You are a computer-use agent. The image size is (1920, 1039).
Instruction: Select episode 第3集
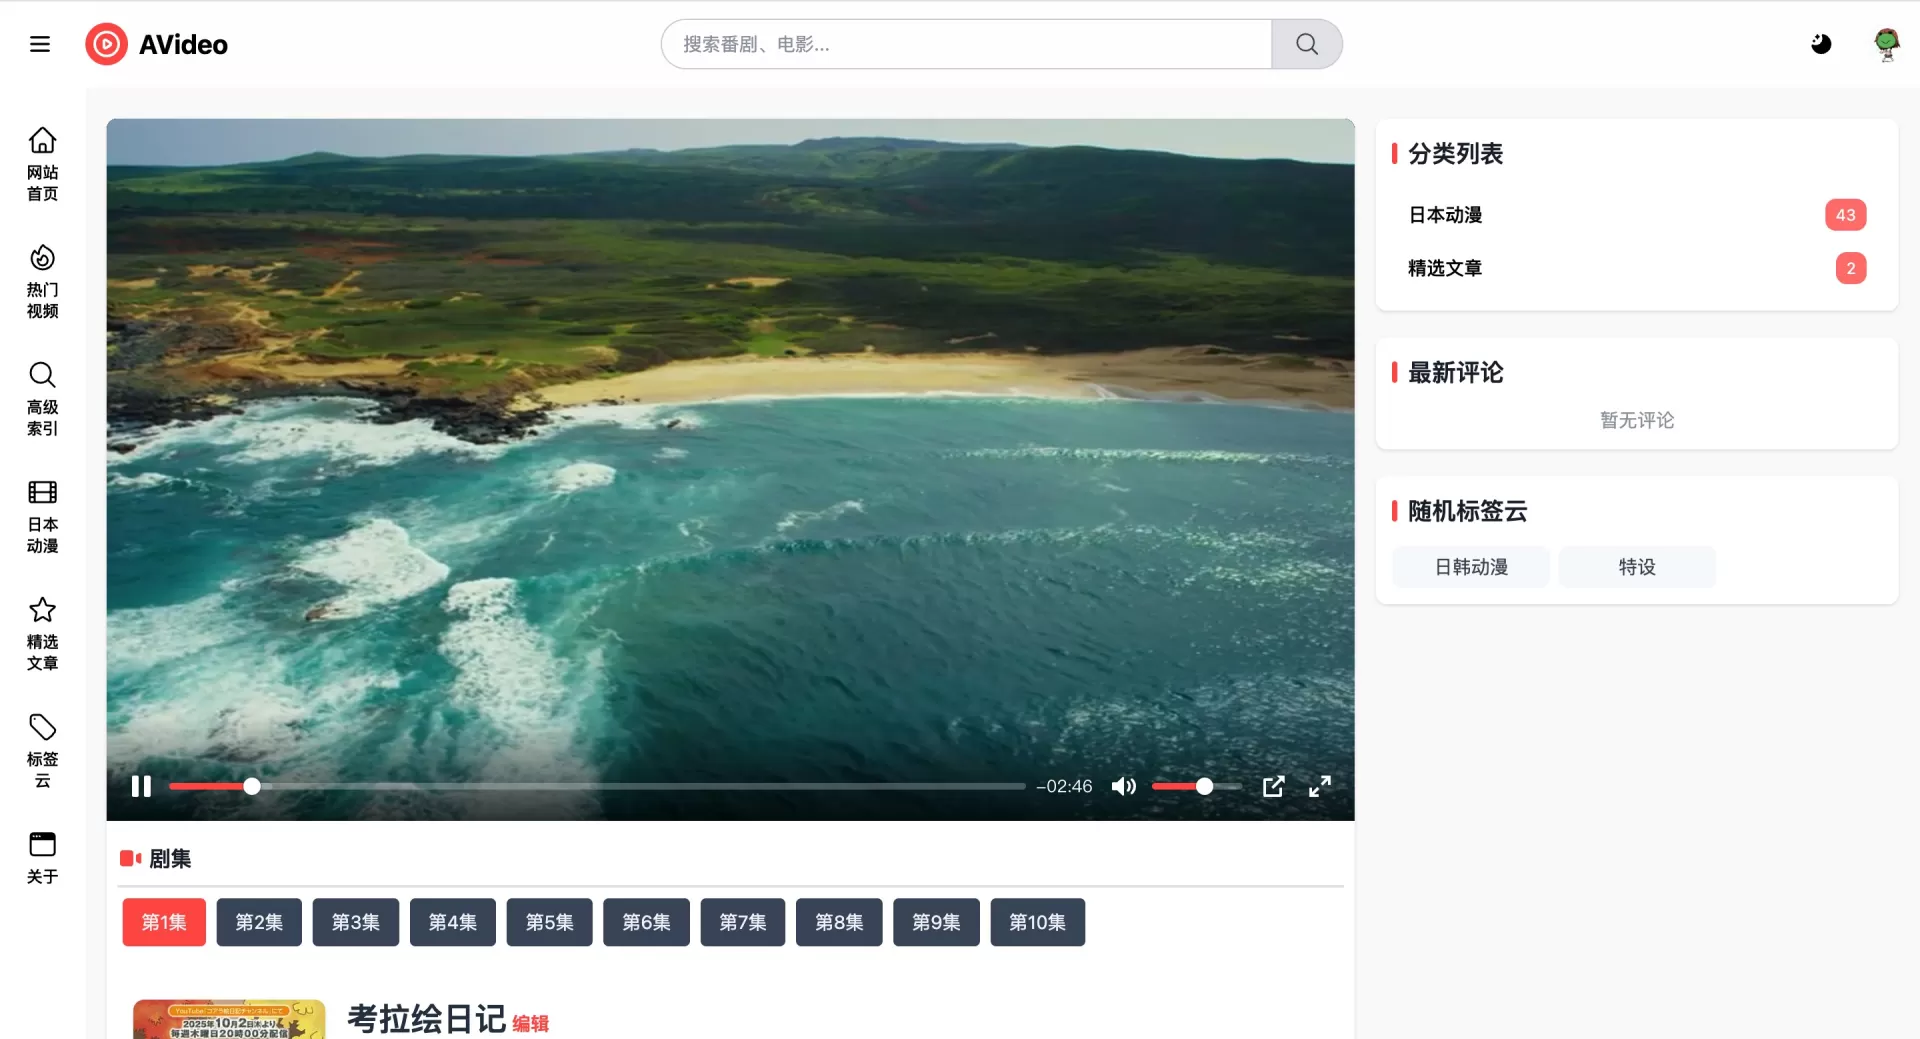355,922
